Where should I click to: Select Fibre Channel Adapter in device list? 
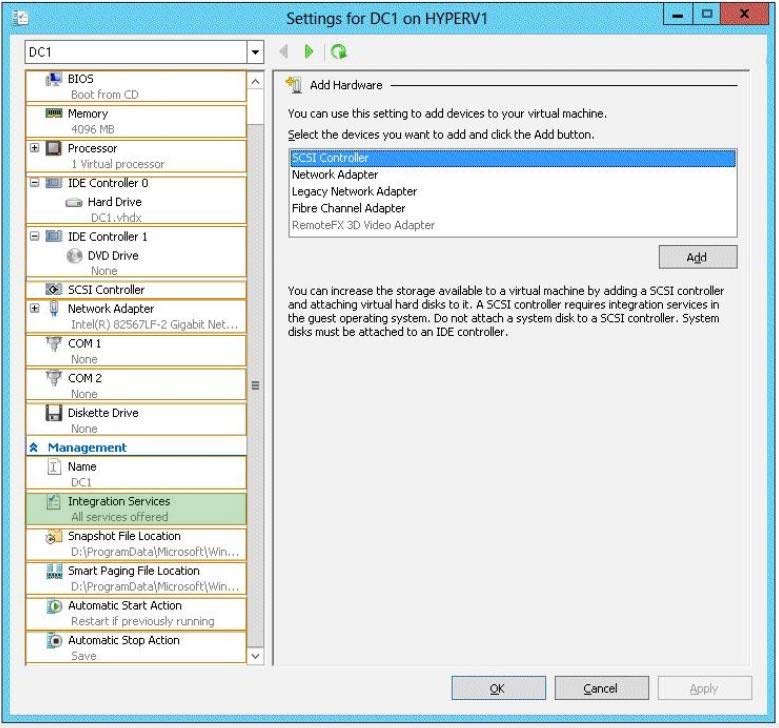(x=513, y=209)
